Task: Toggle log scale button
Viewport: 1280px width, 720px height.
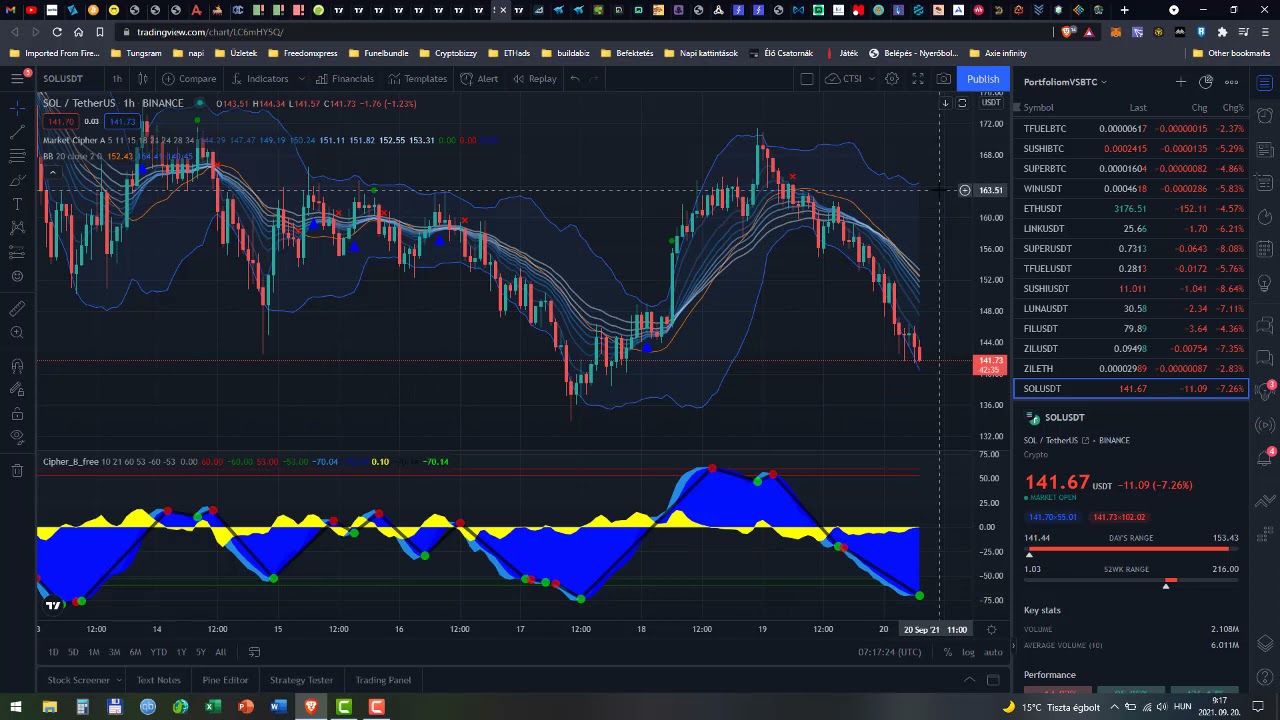Action: pyautogui.click(x=968, y=652)
